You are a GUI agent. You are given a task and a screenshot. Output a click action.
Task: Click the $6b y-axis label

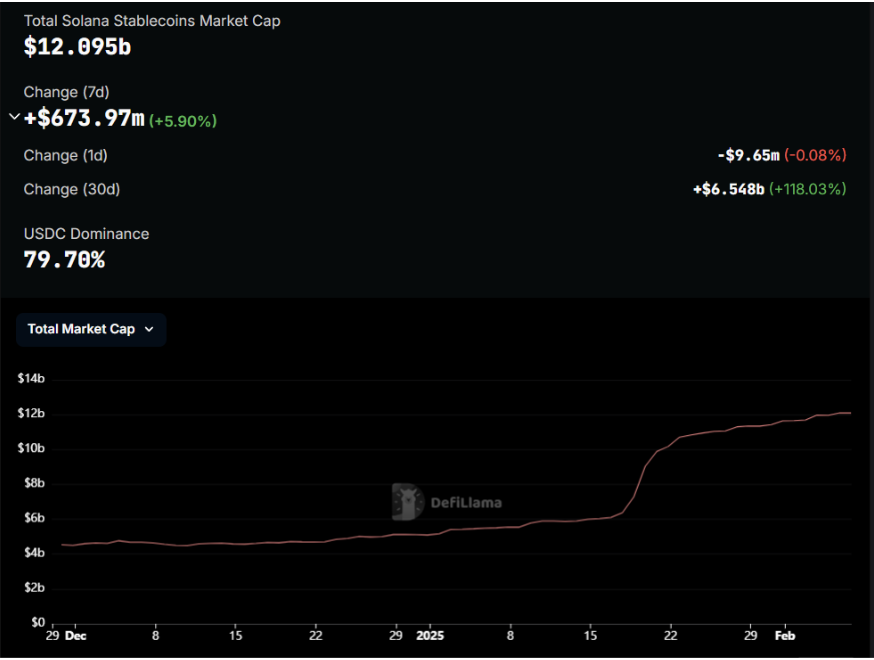pos(34,518)
